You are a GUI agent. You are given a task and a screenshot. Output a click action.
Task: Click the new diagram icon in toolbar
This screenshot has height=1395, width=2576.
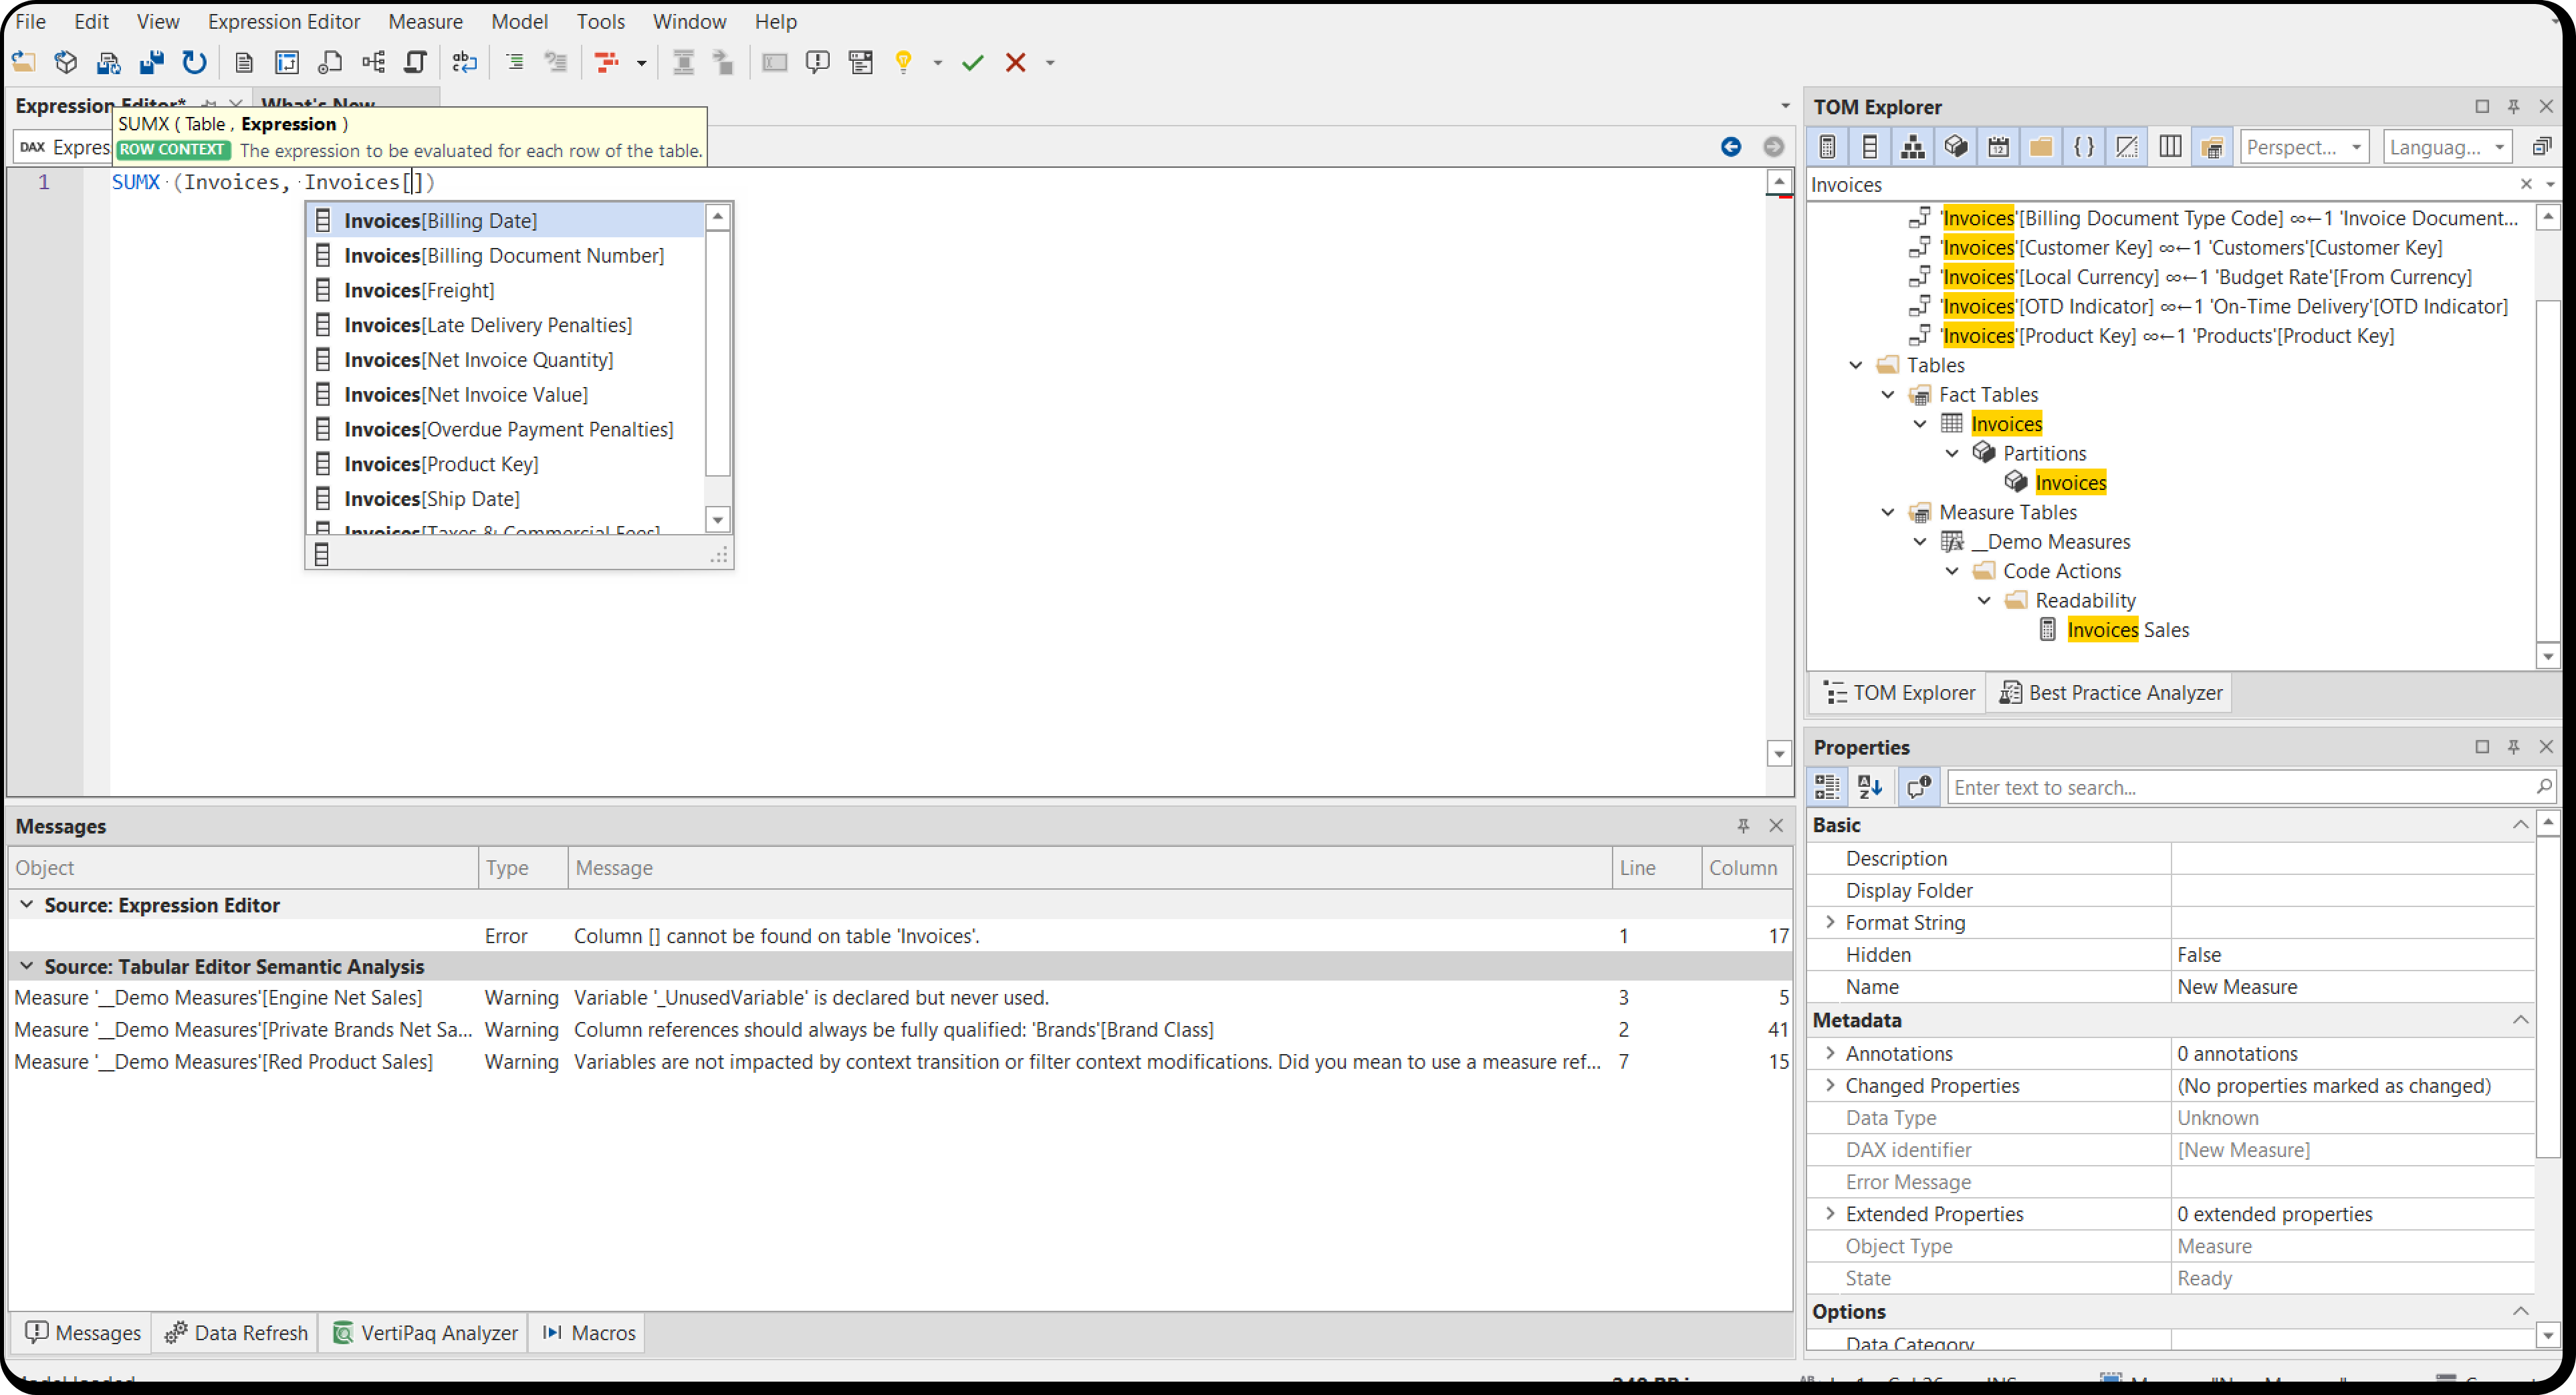pyautogui.click(x=287, y=62)
